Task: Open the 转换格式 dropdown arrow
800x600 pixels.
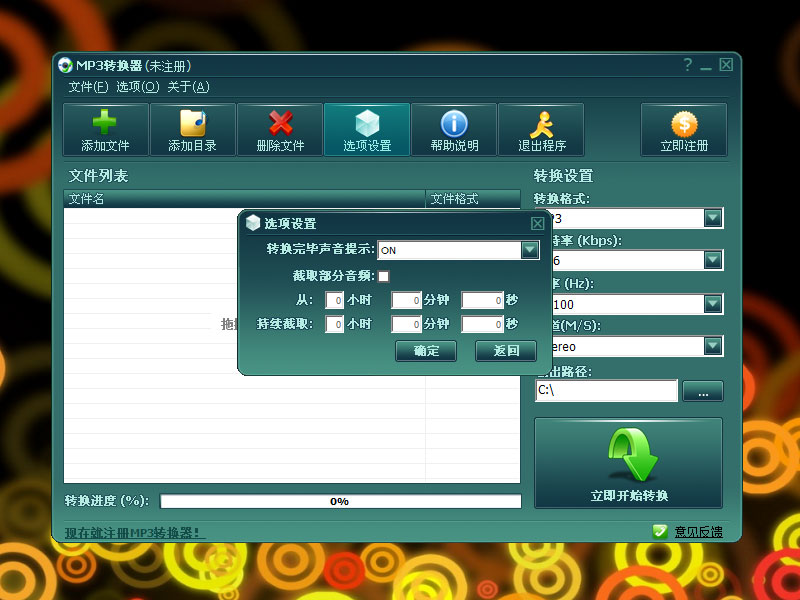Action: pos(713,218)
